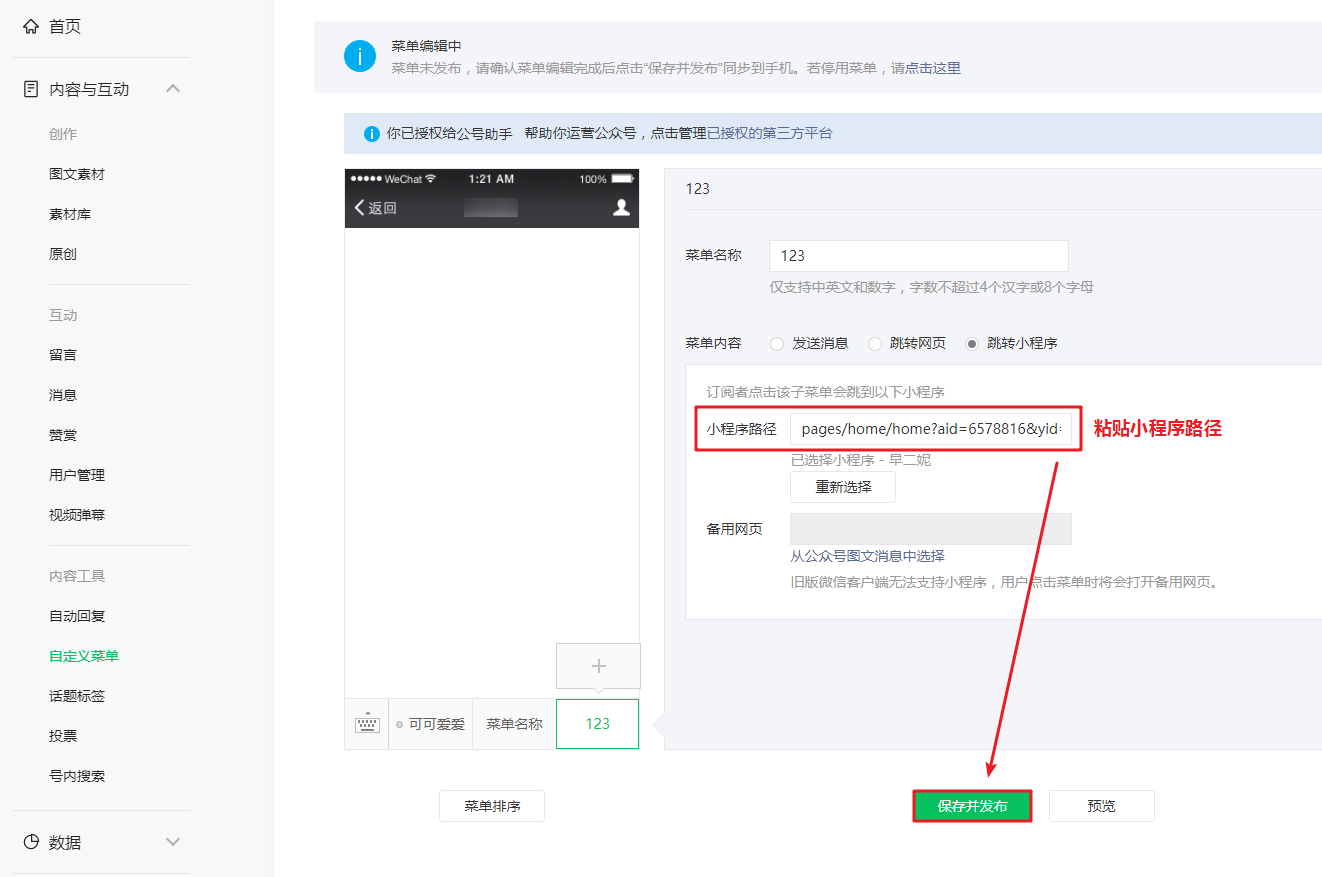This screenshot has width=1322, height=877.
Task: Click the 预览 button
Action: [1102, 806]
